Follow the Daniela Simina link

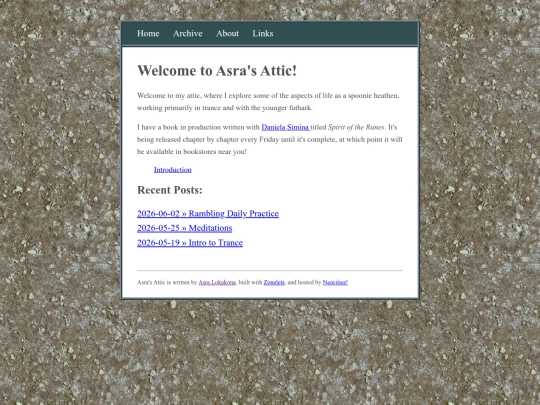(x=286, y=127)
